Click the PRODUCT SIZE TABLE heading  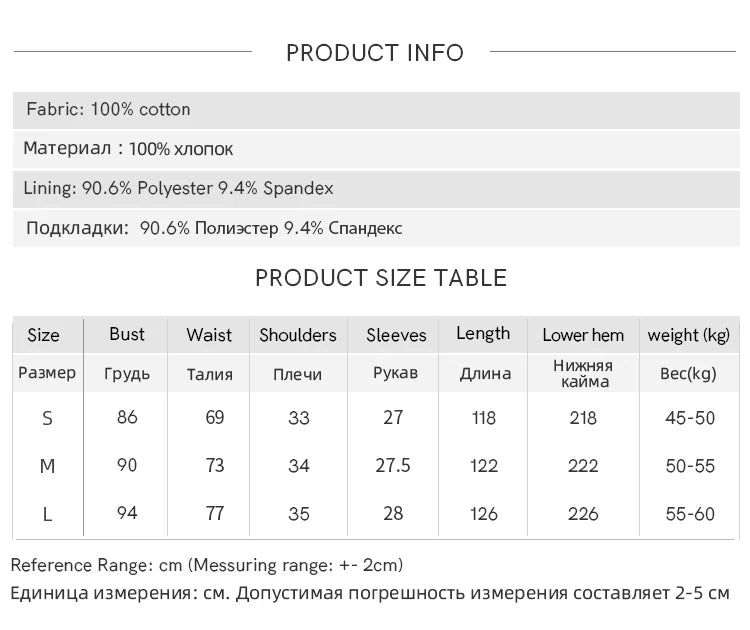[x=381, y=278]
